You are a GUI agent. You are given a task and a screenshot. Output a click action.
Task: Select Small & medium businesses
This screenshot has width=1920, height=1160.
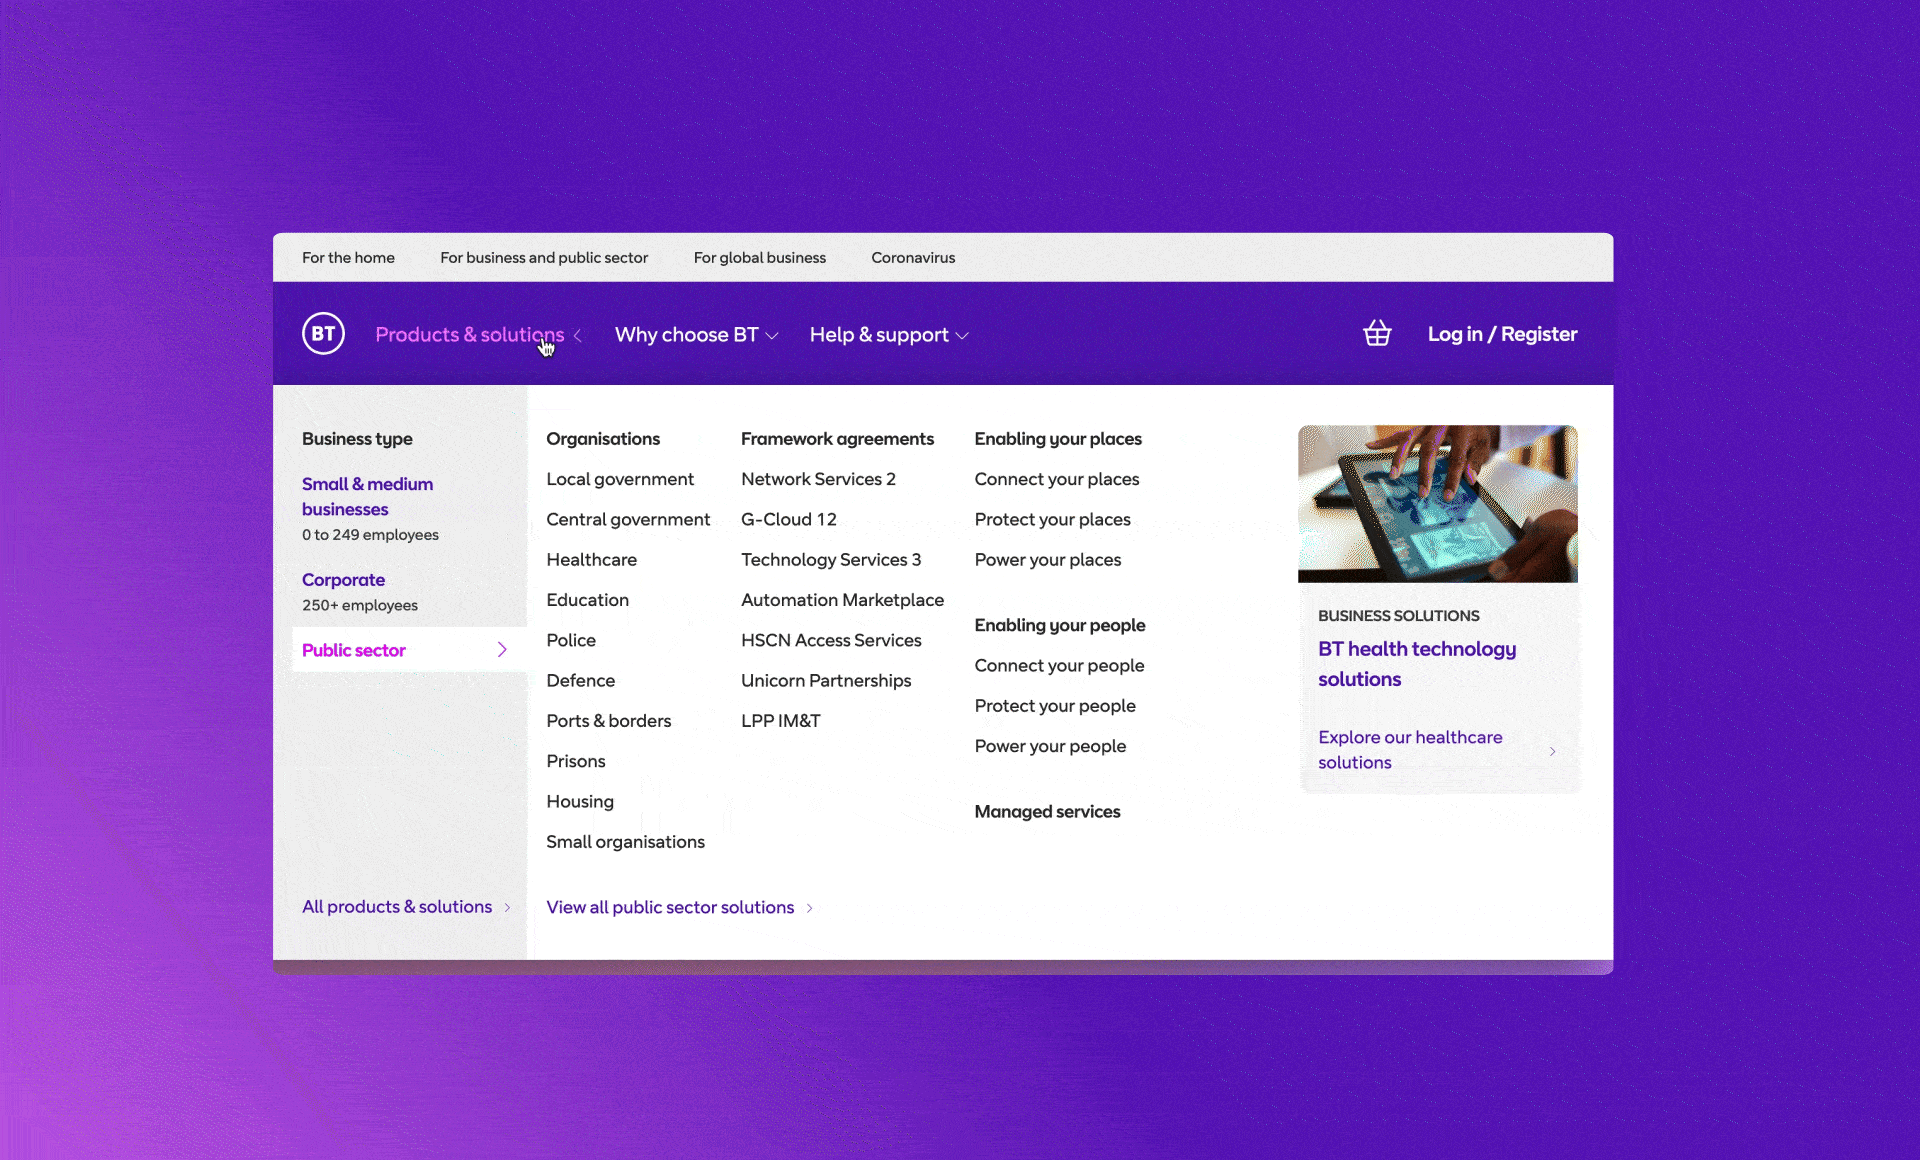click(x=367, y=496)
